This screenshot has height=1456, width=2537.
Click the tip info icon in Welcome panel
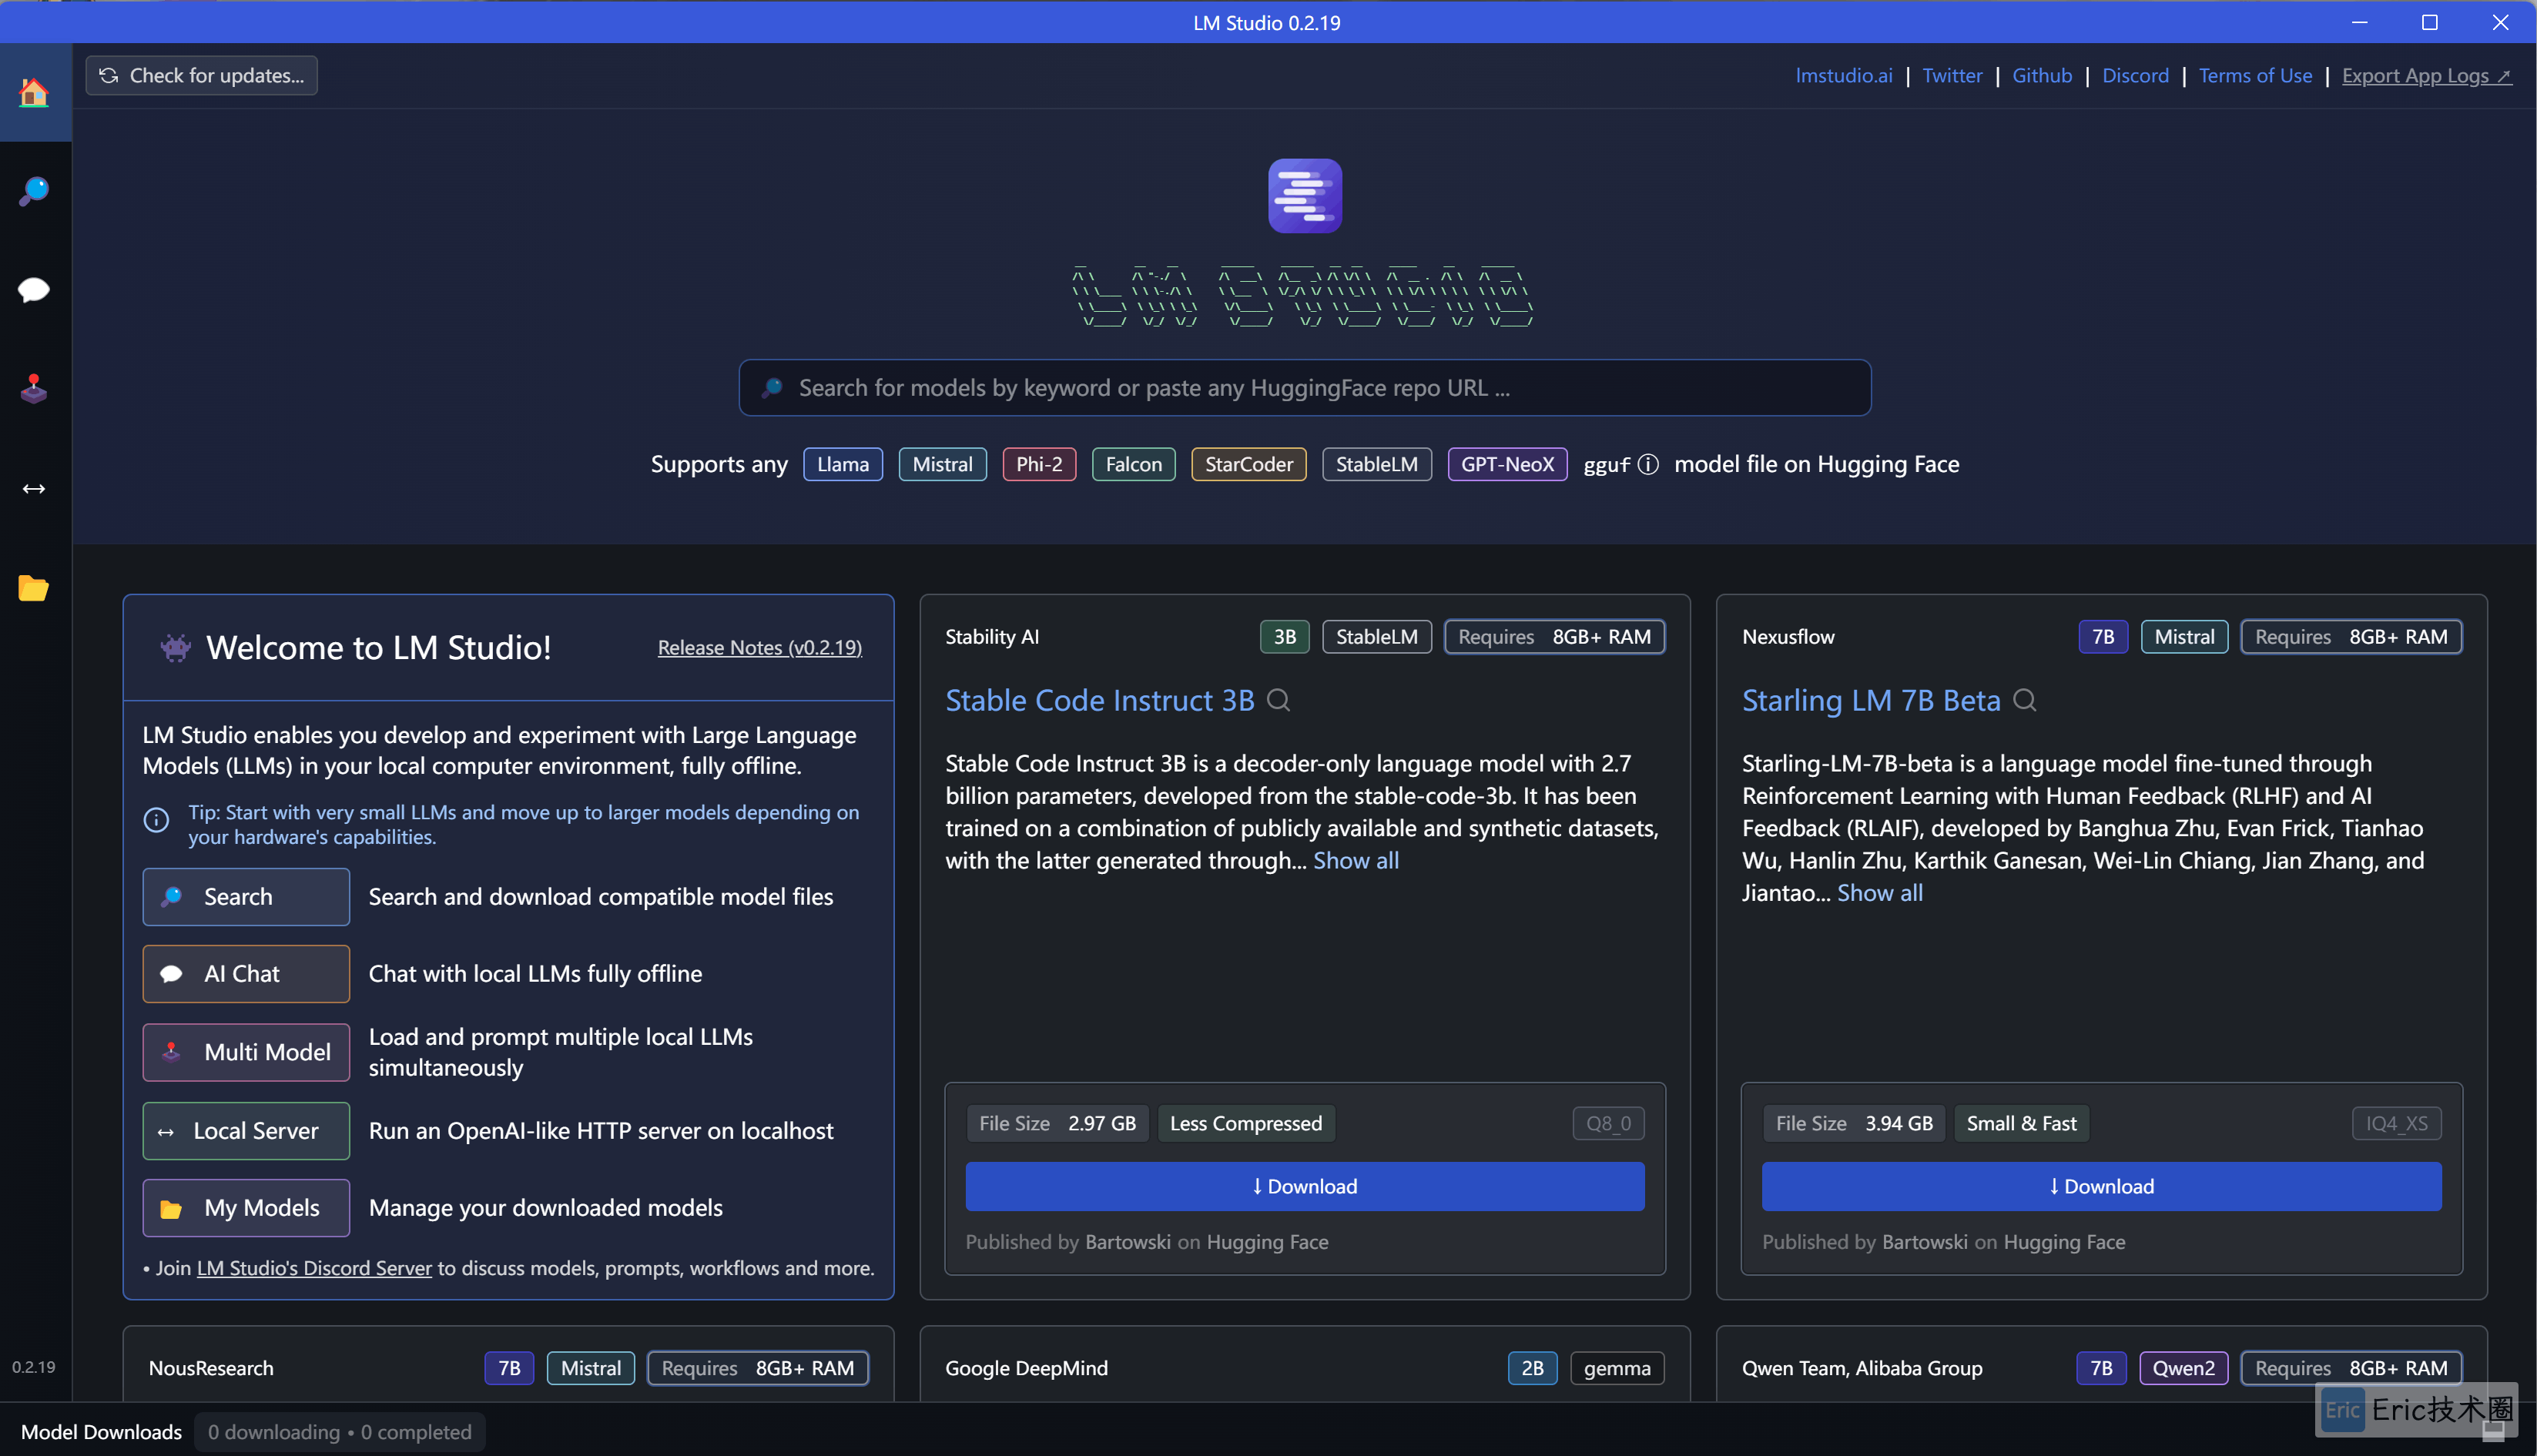pyautogui.click(x=156, y=820)
